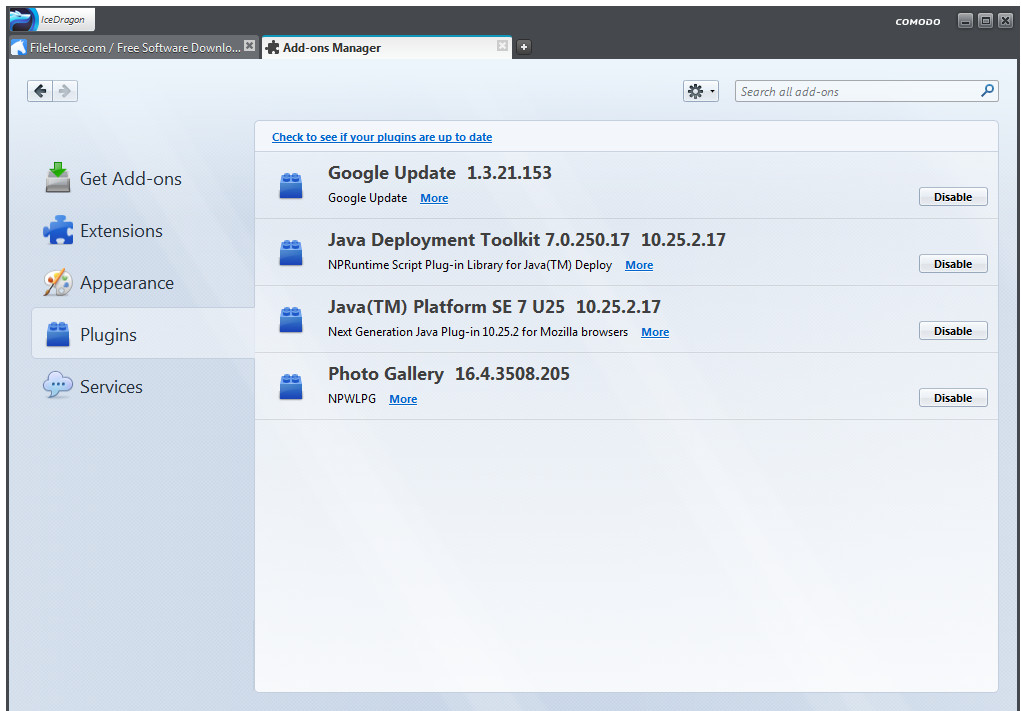Screen dimensions: 1021x711
Task: Open the tools-for-all-add-ons gear dropdown
Action: tap(700, 90)
